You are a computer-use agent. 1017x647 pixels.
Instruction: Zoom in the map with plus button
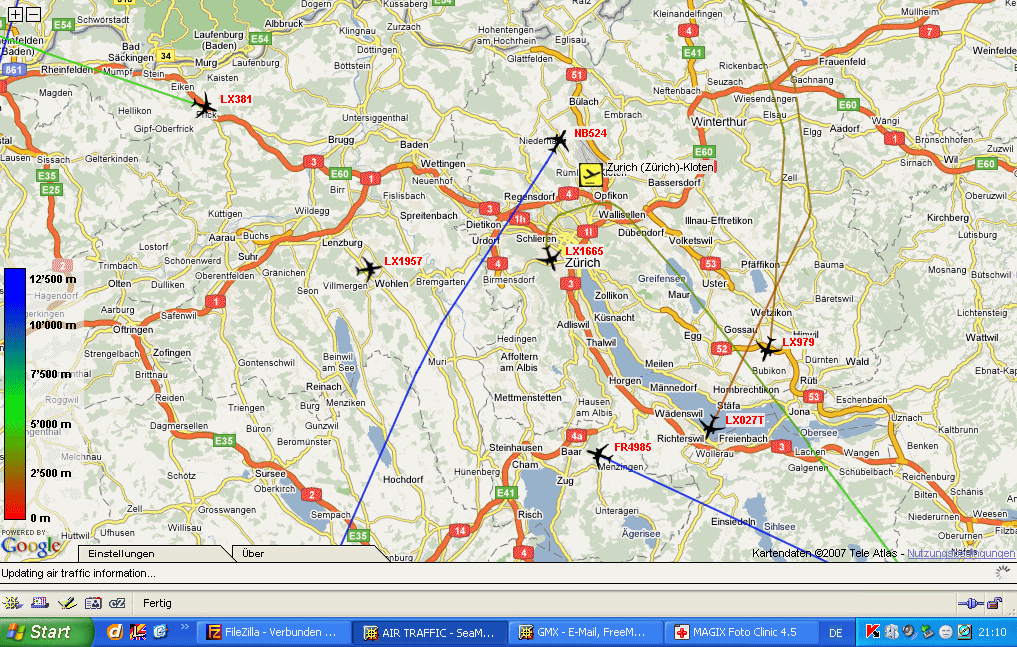15,14
